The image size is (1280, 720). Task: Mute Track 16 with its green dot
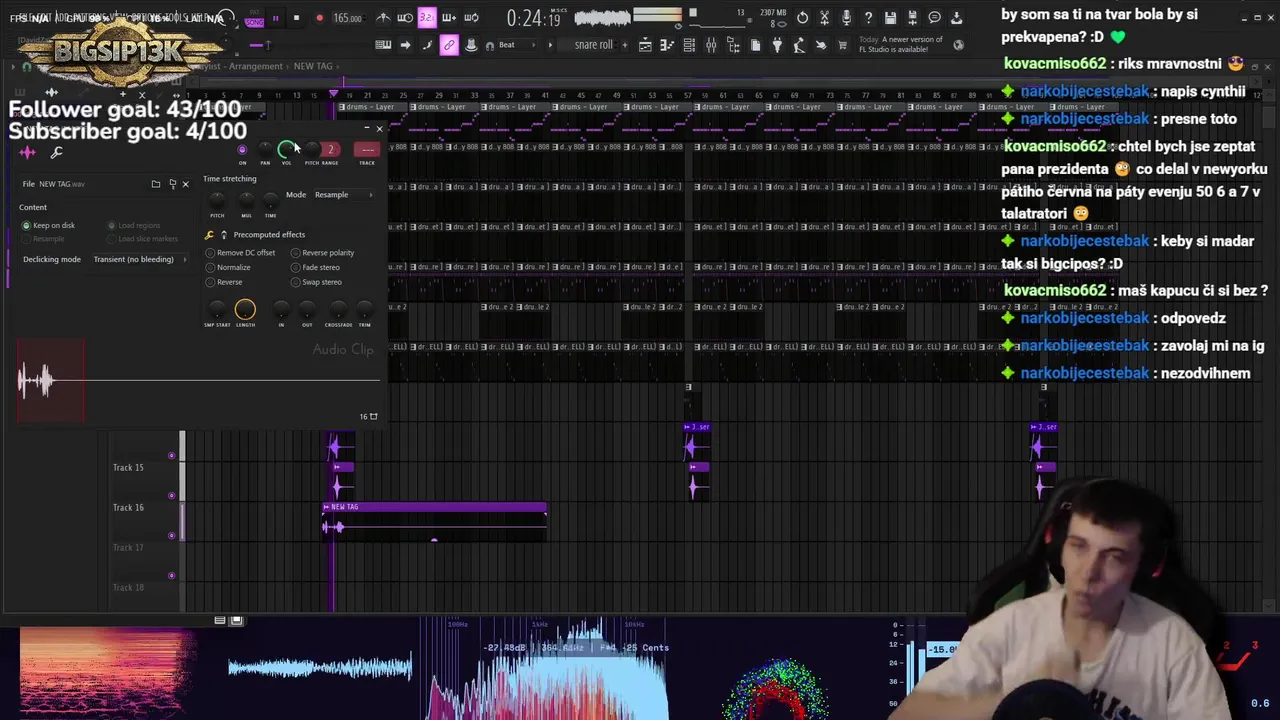click(x=172, y=535)
